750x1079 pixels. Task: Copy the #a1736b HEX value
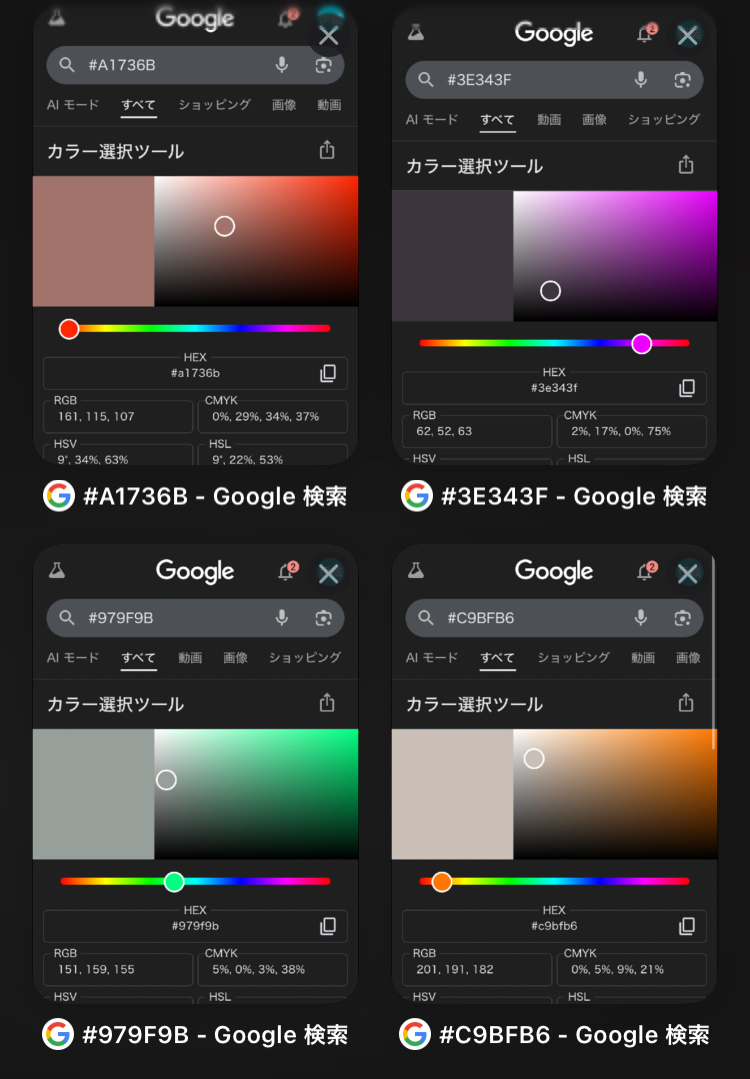point(328,373)
